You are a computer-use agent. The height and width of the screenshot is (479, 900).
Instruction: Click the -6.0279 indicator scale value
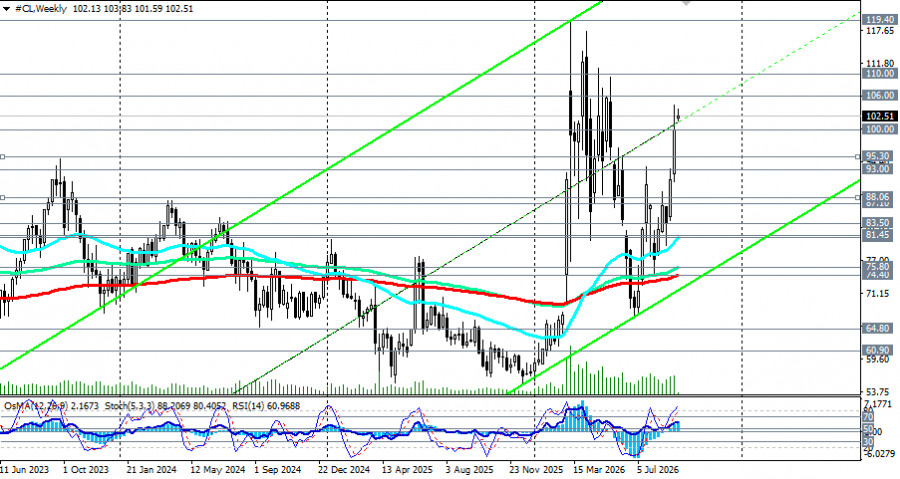click(880, 454)
